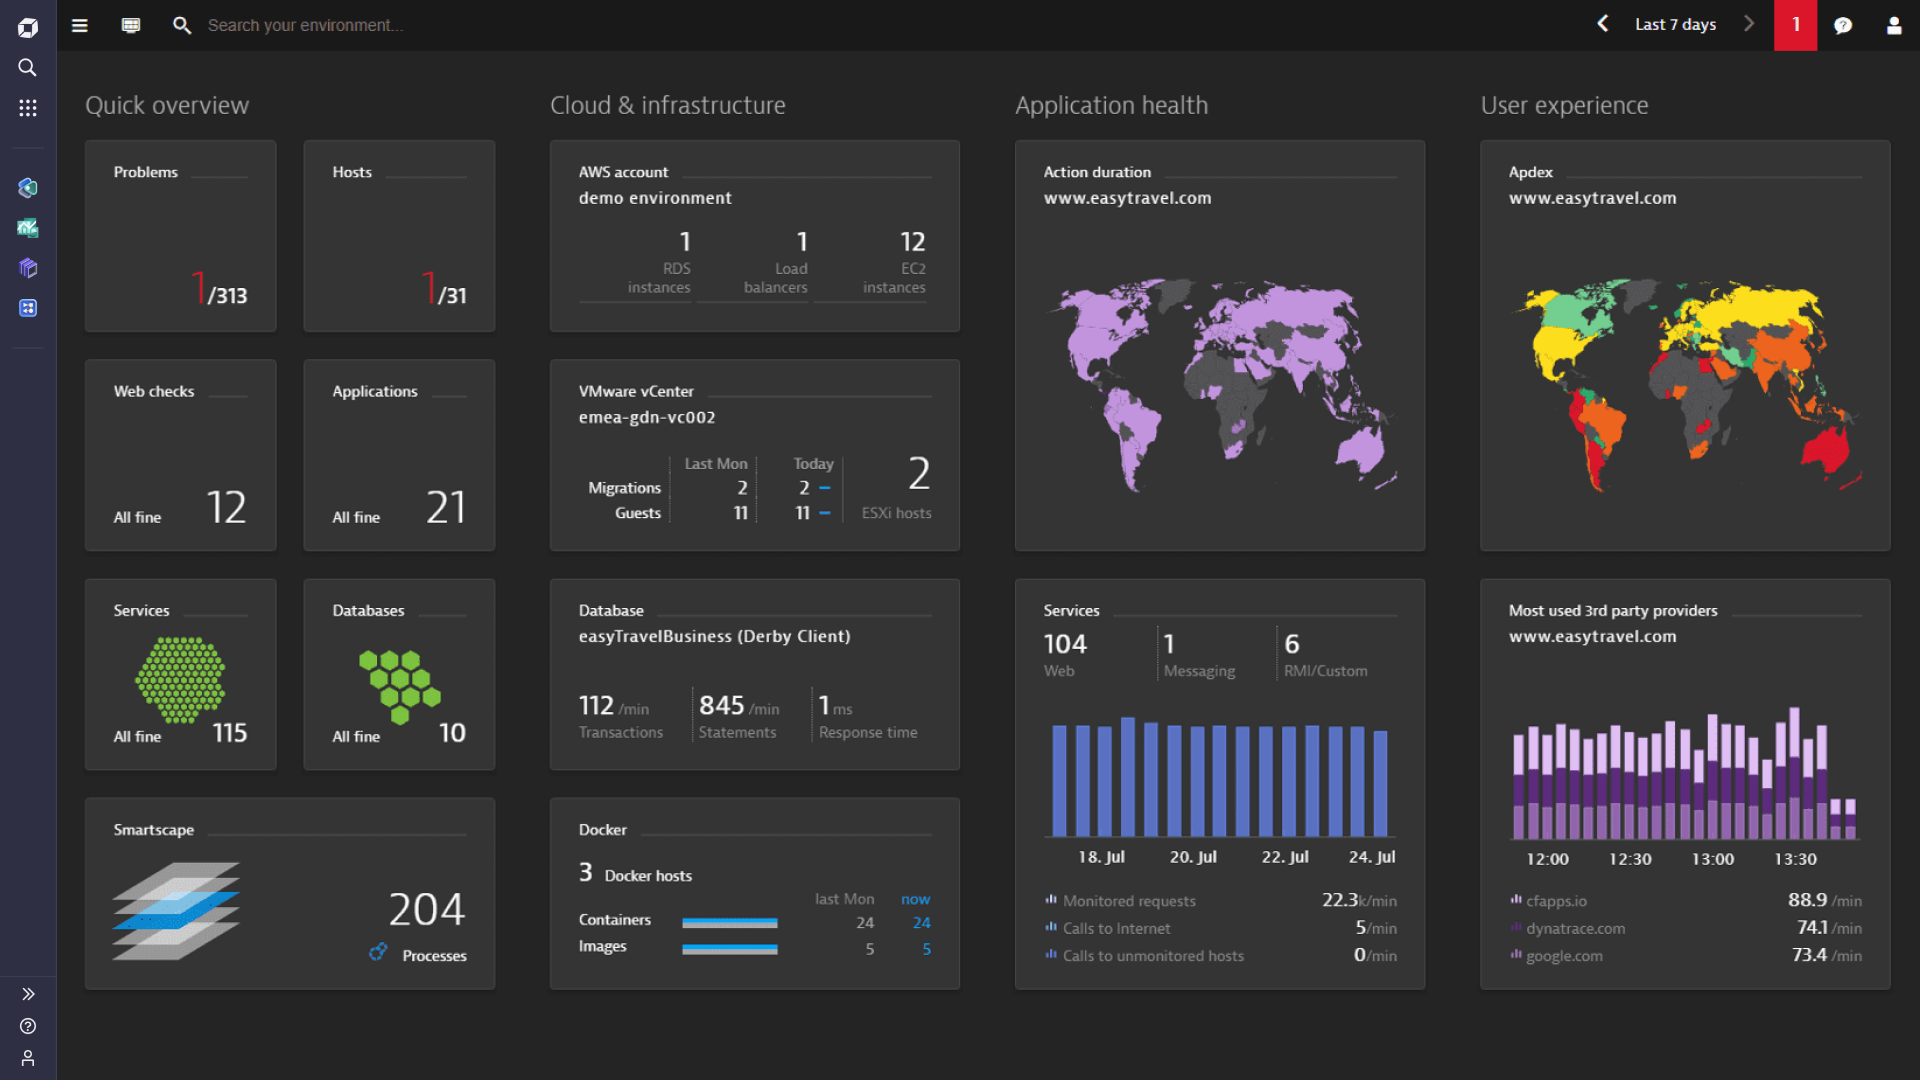This screenshot has height=1080, width=1920.
Task: Click the Application health section header
Action: click(x=1110, y=104)
